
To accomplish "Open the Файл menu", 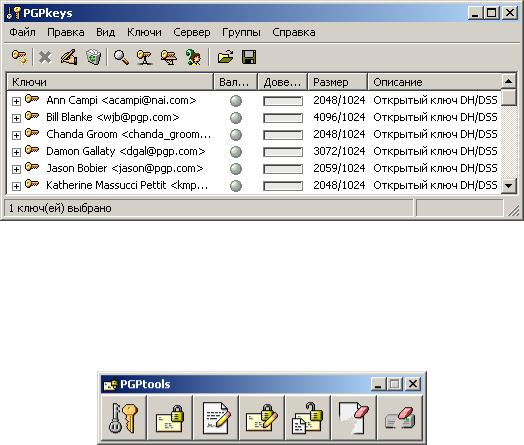I will click(x=22, y=32).
